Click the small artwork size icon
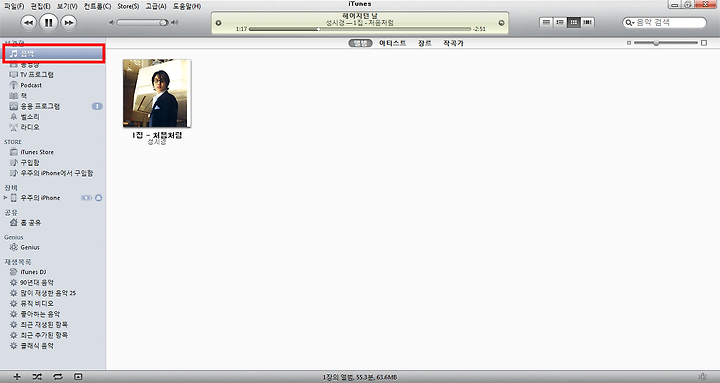The height and width of the screenshot is (383, 720). (629, 43)
